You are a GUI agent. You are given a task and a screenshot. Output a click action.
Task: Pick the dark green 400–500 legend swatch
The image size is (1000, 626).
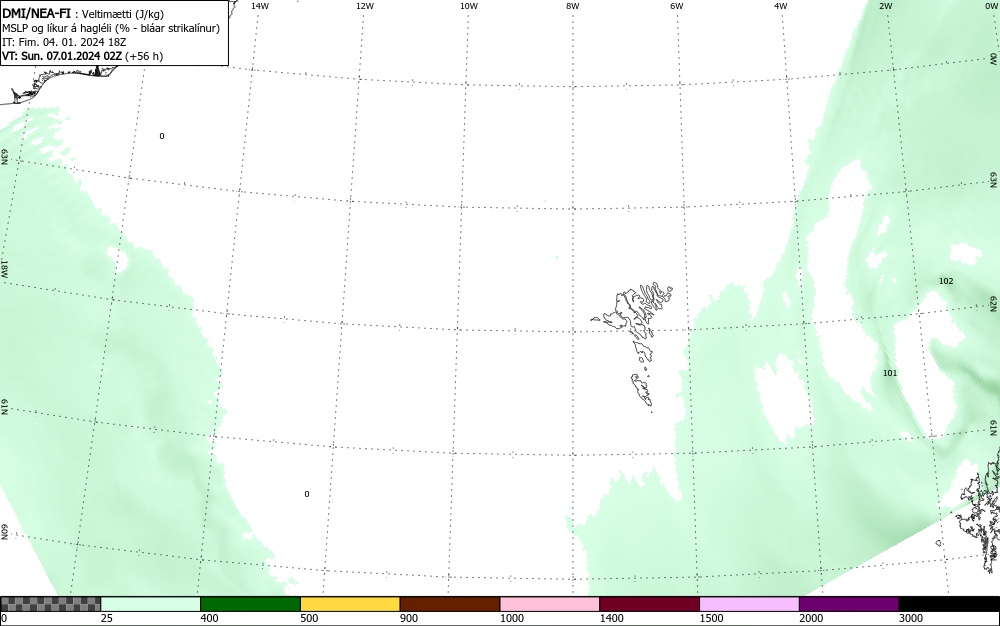[250, 604]
